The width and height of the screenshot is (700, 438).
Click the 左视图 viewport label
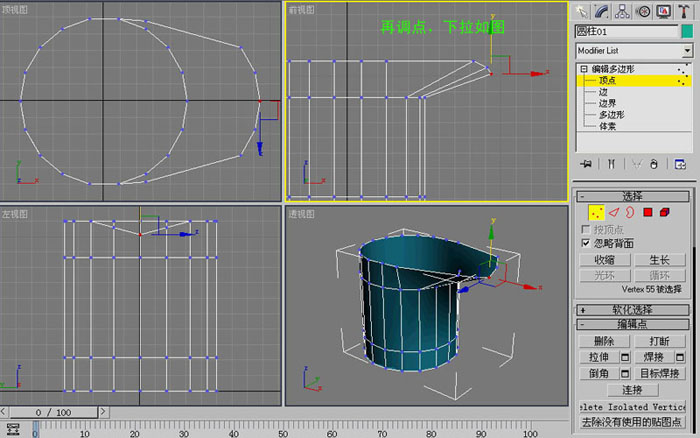click(14, 214)
